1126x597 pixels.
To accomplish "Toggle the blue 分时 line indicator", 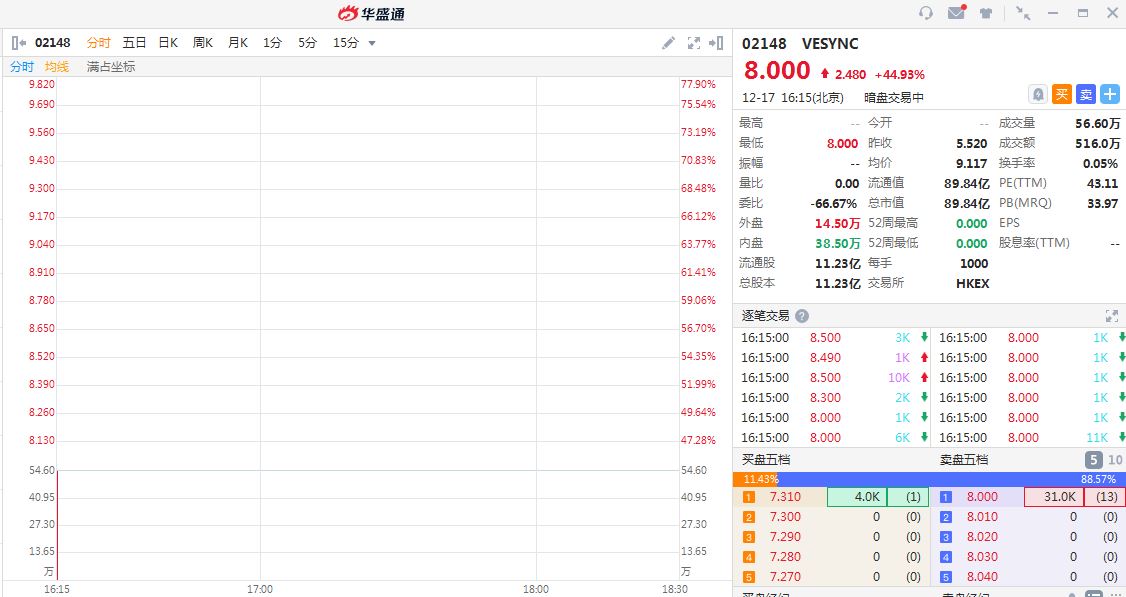I will [x=22, y=67].
